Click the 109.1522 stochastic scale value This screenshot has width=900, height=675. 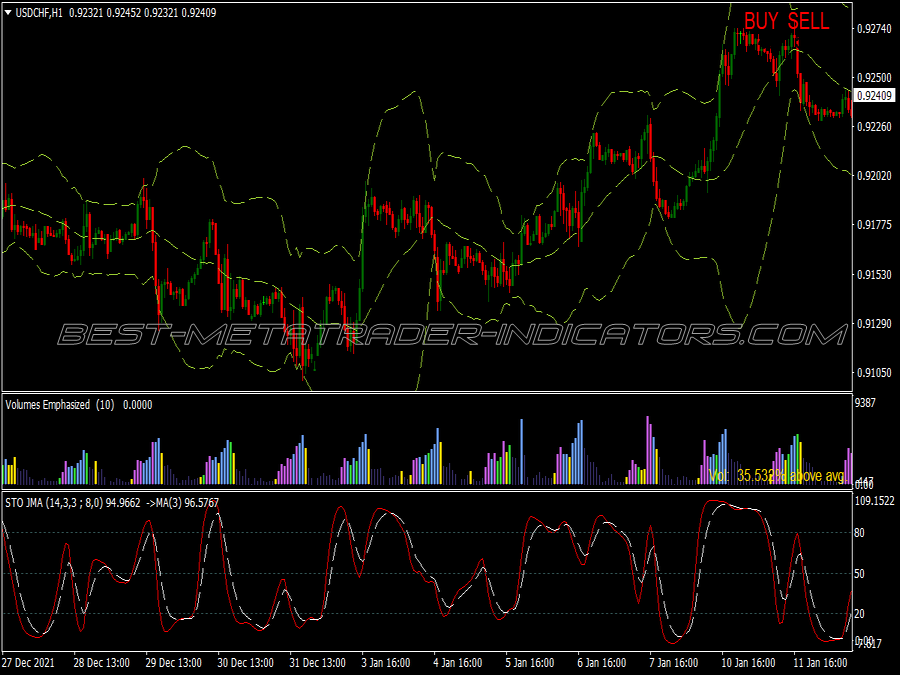874,501
